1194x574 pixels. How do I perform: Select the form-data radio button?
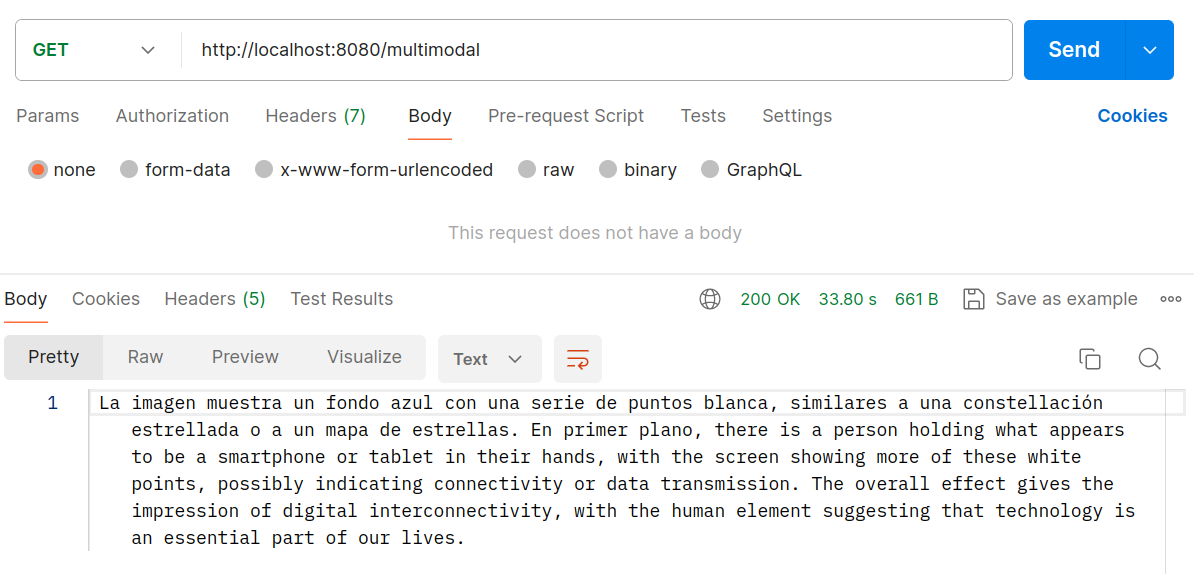click(x=129, y=170)
